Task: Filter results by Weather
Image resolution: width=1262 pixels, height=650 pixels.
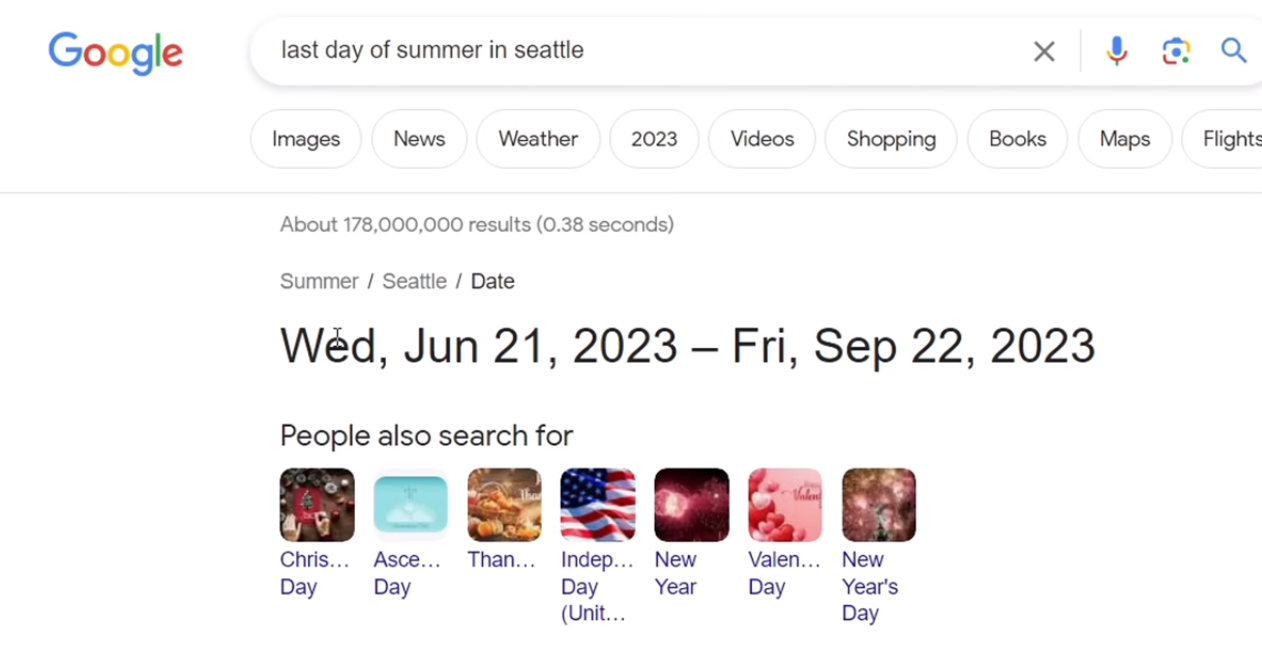Action: [538, 139]
